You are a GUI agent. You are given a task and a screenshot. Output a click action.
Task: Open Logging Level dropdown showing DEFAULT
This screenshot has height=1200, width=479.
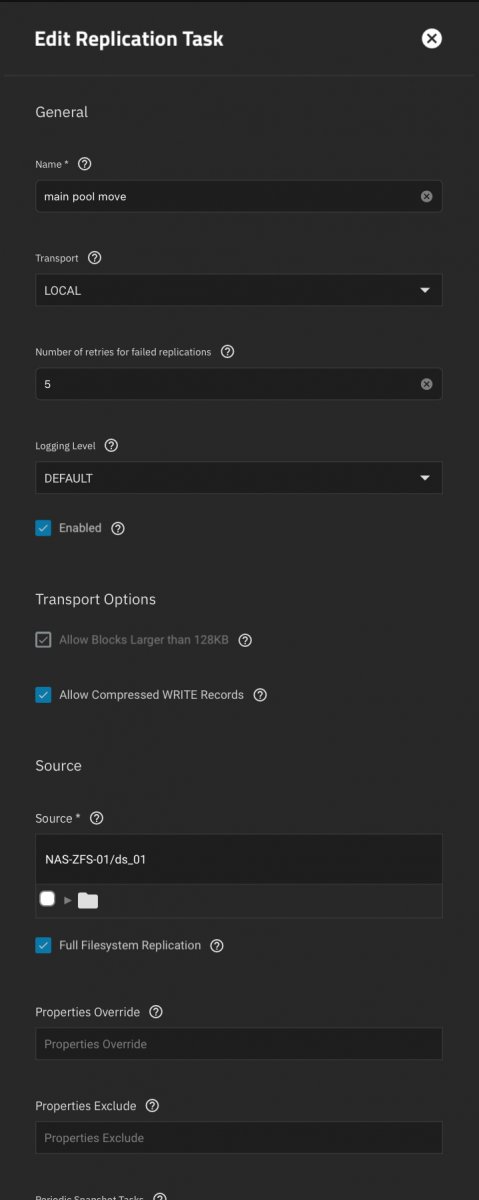point(239,478)
